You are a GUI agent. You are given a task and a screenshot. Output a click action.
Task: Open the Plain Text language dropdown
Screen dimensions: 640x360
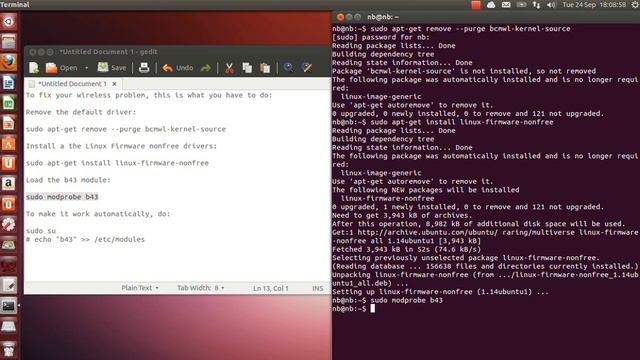point(140,288)
